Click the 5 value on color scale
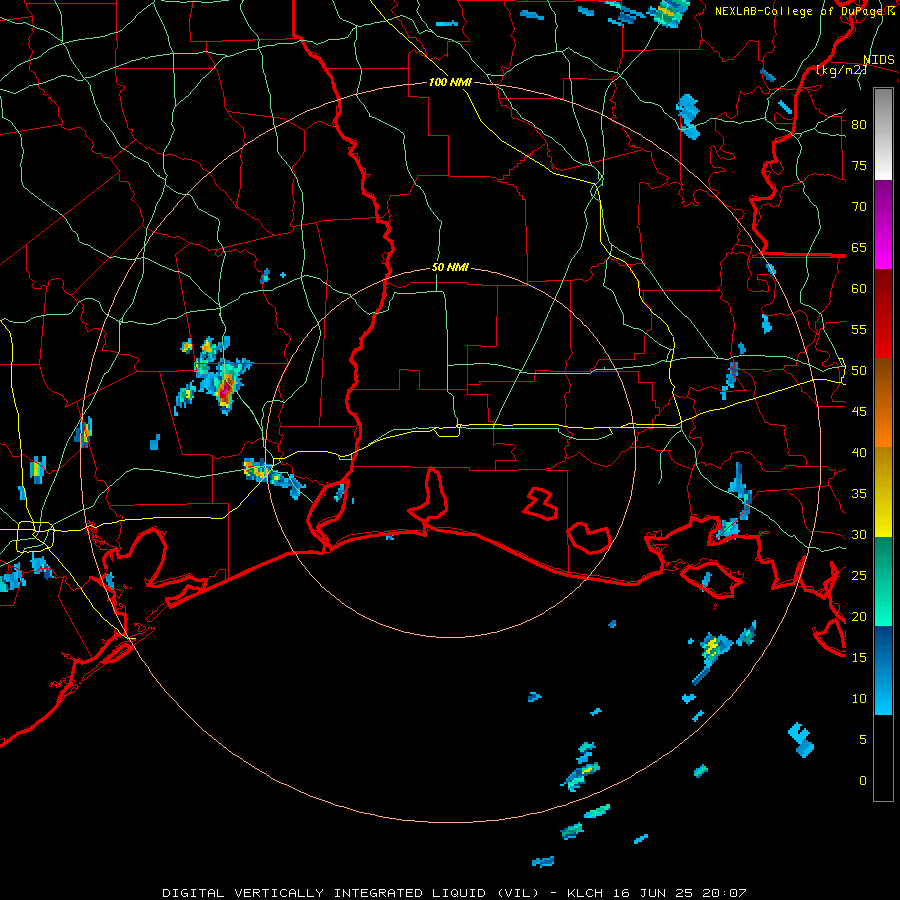The width and height of the screenshot is (900, 900). coord(863,739)
